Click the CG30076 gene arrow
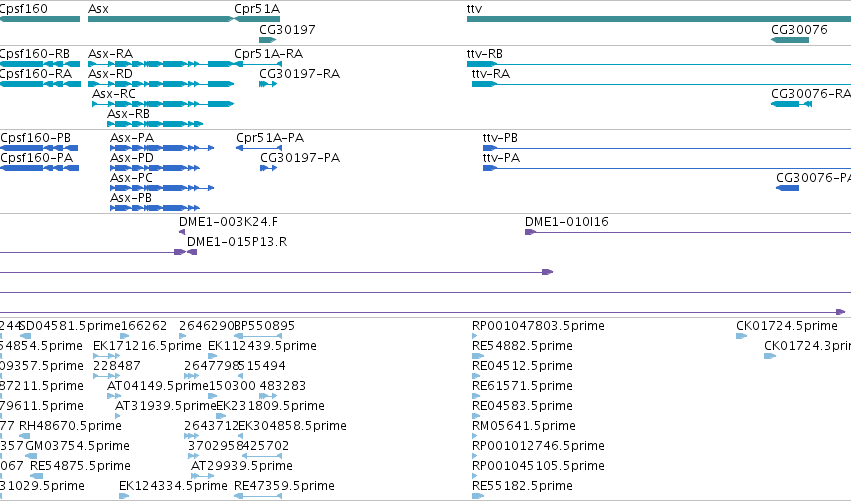This screenshot has height=501, width=851. 790,40
